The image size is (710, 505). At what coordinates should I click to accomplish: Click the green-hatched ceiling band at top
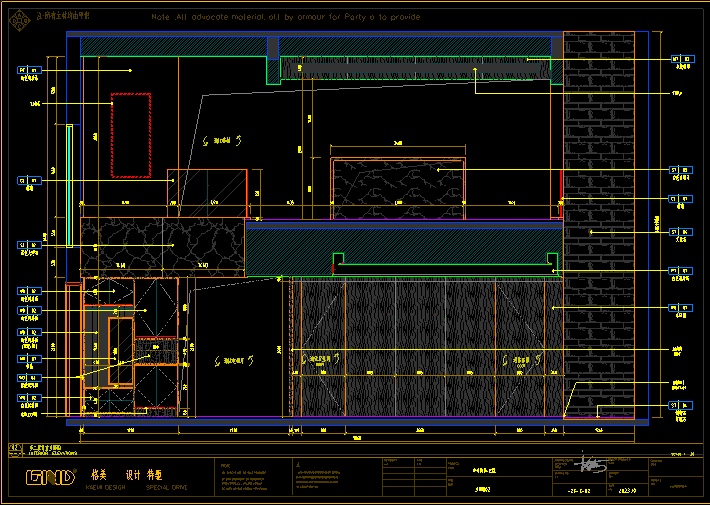tap(170, 46)
